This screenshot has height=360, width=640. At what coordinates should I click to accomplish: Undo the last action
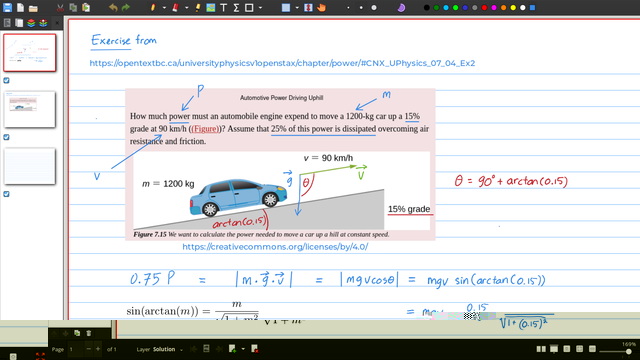point(113,7)
